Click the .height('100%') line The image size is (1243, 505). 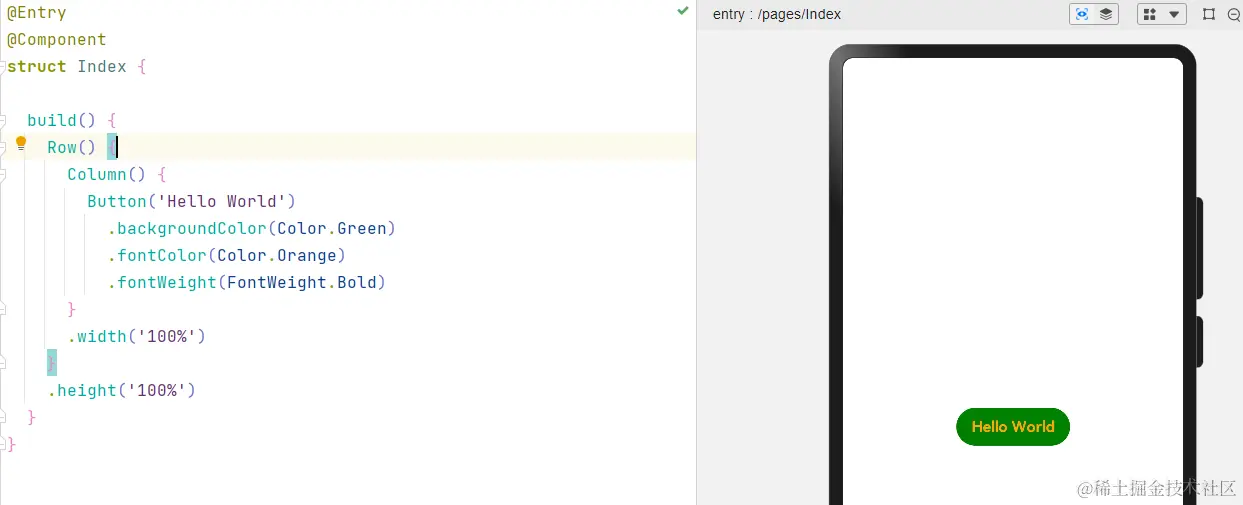[122, 390]
